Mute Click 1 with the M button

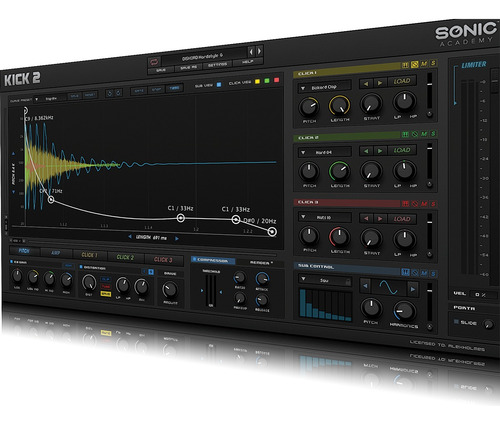[424, 64]
